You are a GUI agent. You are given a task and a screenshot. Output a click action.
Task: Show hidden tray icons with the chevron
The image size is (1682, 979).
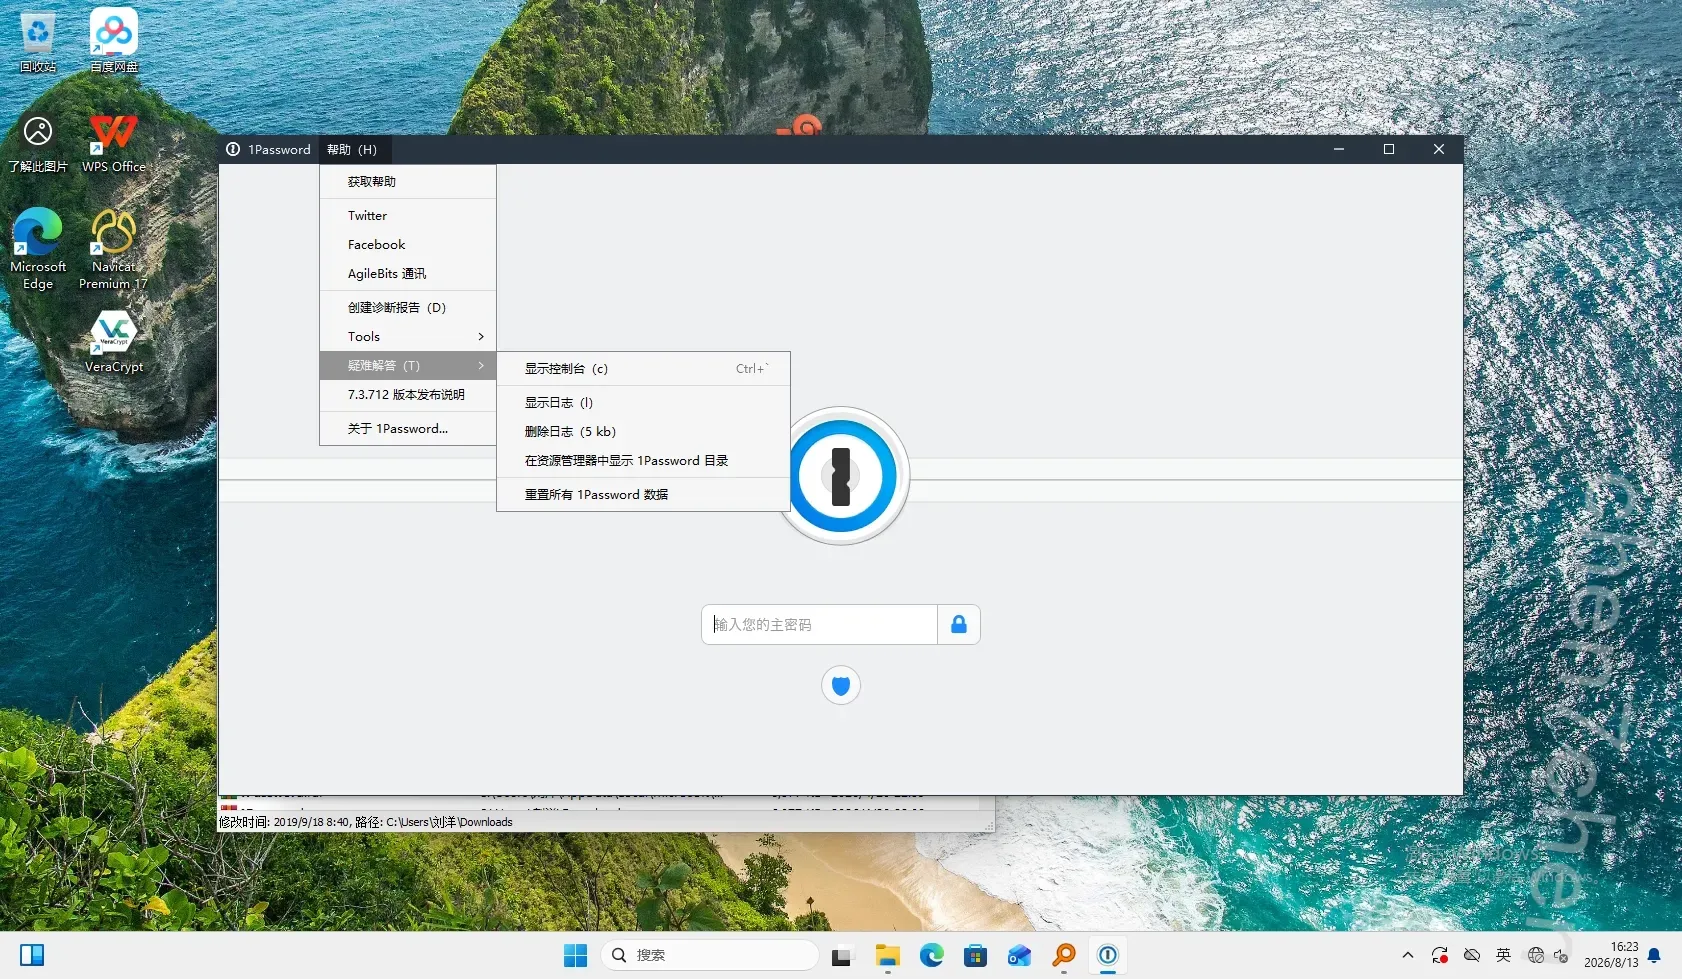coord(1408,955)
